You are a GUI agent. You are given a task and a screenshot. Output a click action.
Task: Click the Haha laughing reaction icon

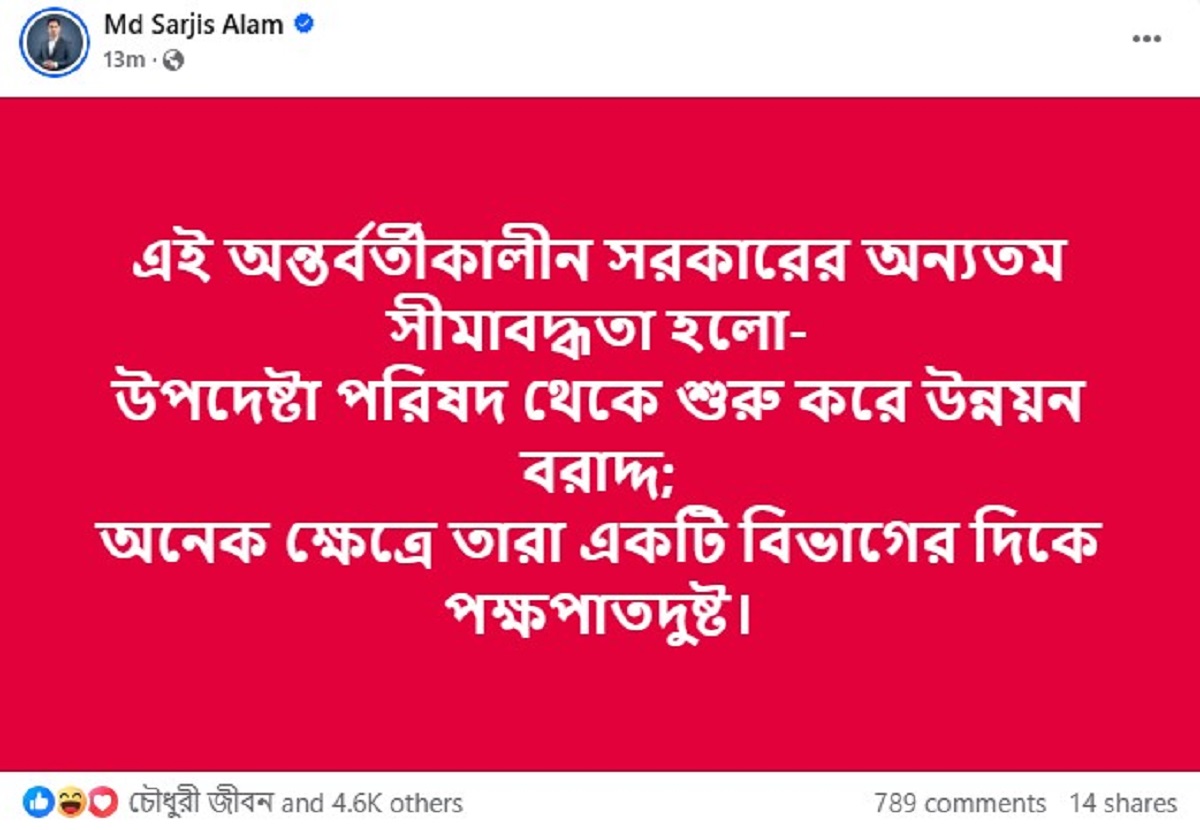pos(71,802)
